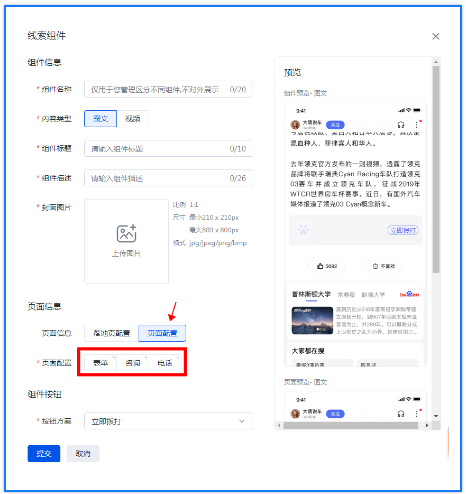Open the 立即拨打 button scheme dropdown
This screenshot has width=466, height=494.
pyautogui.click(x=168, y=421)
